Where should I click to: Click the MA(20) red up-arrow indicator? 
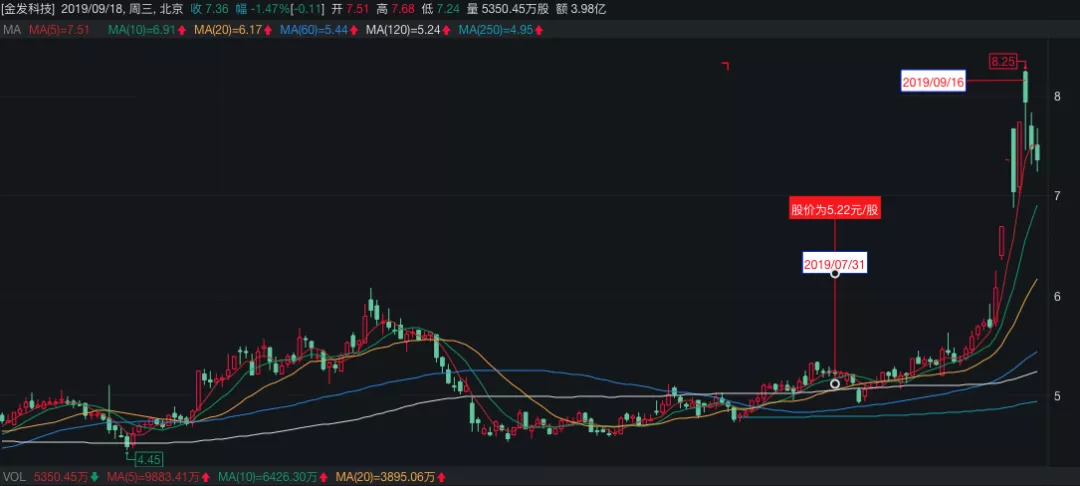267,30
